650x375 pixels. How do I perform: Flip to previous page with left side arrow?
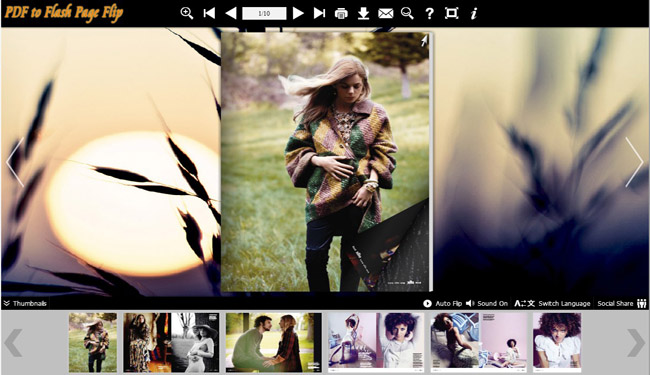(15, 162)
